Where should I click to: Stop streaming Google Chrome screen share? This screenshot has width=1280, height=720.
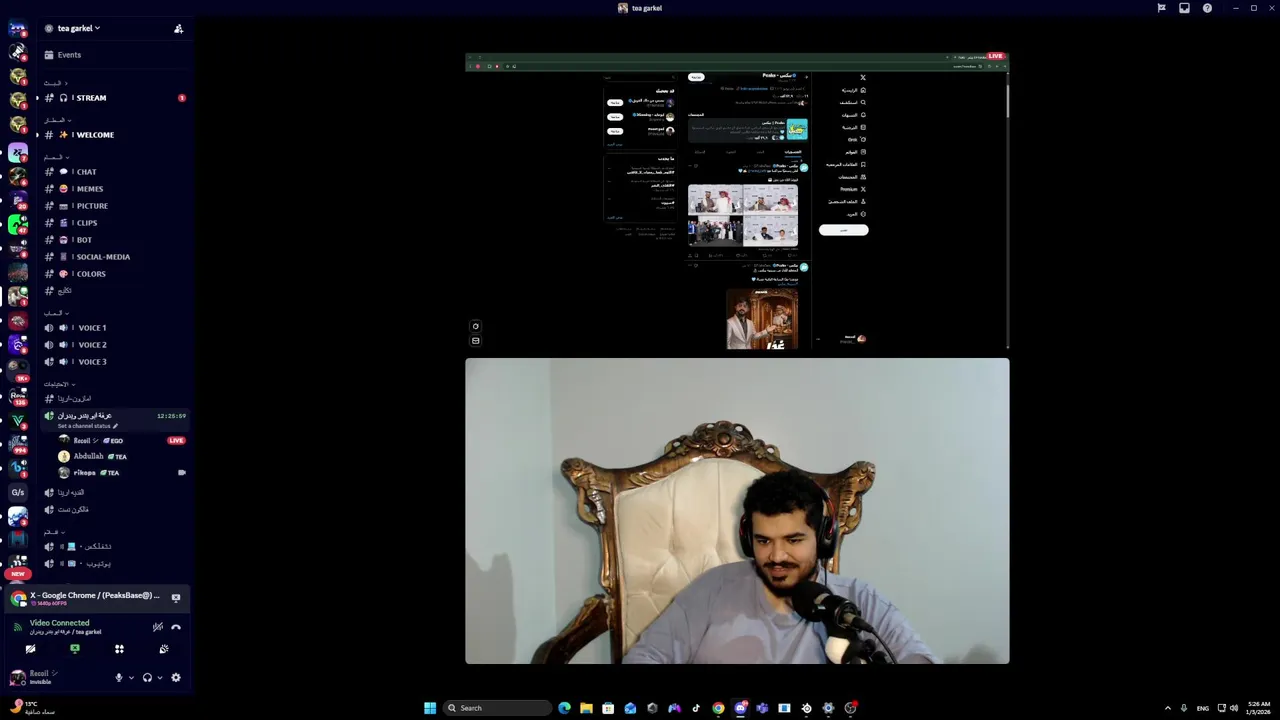tap(176, 598)
